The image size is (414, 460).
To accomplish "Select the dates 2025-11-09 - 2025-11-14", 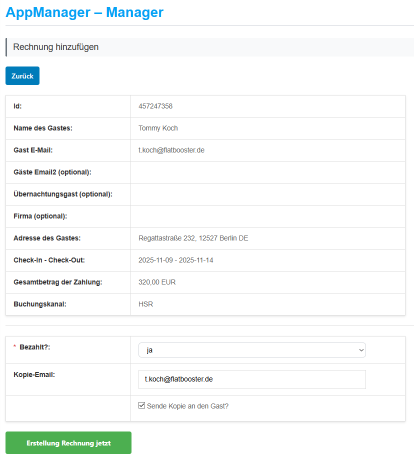I will [176, 260].
